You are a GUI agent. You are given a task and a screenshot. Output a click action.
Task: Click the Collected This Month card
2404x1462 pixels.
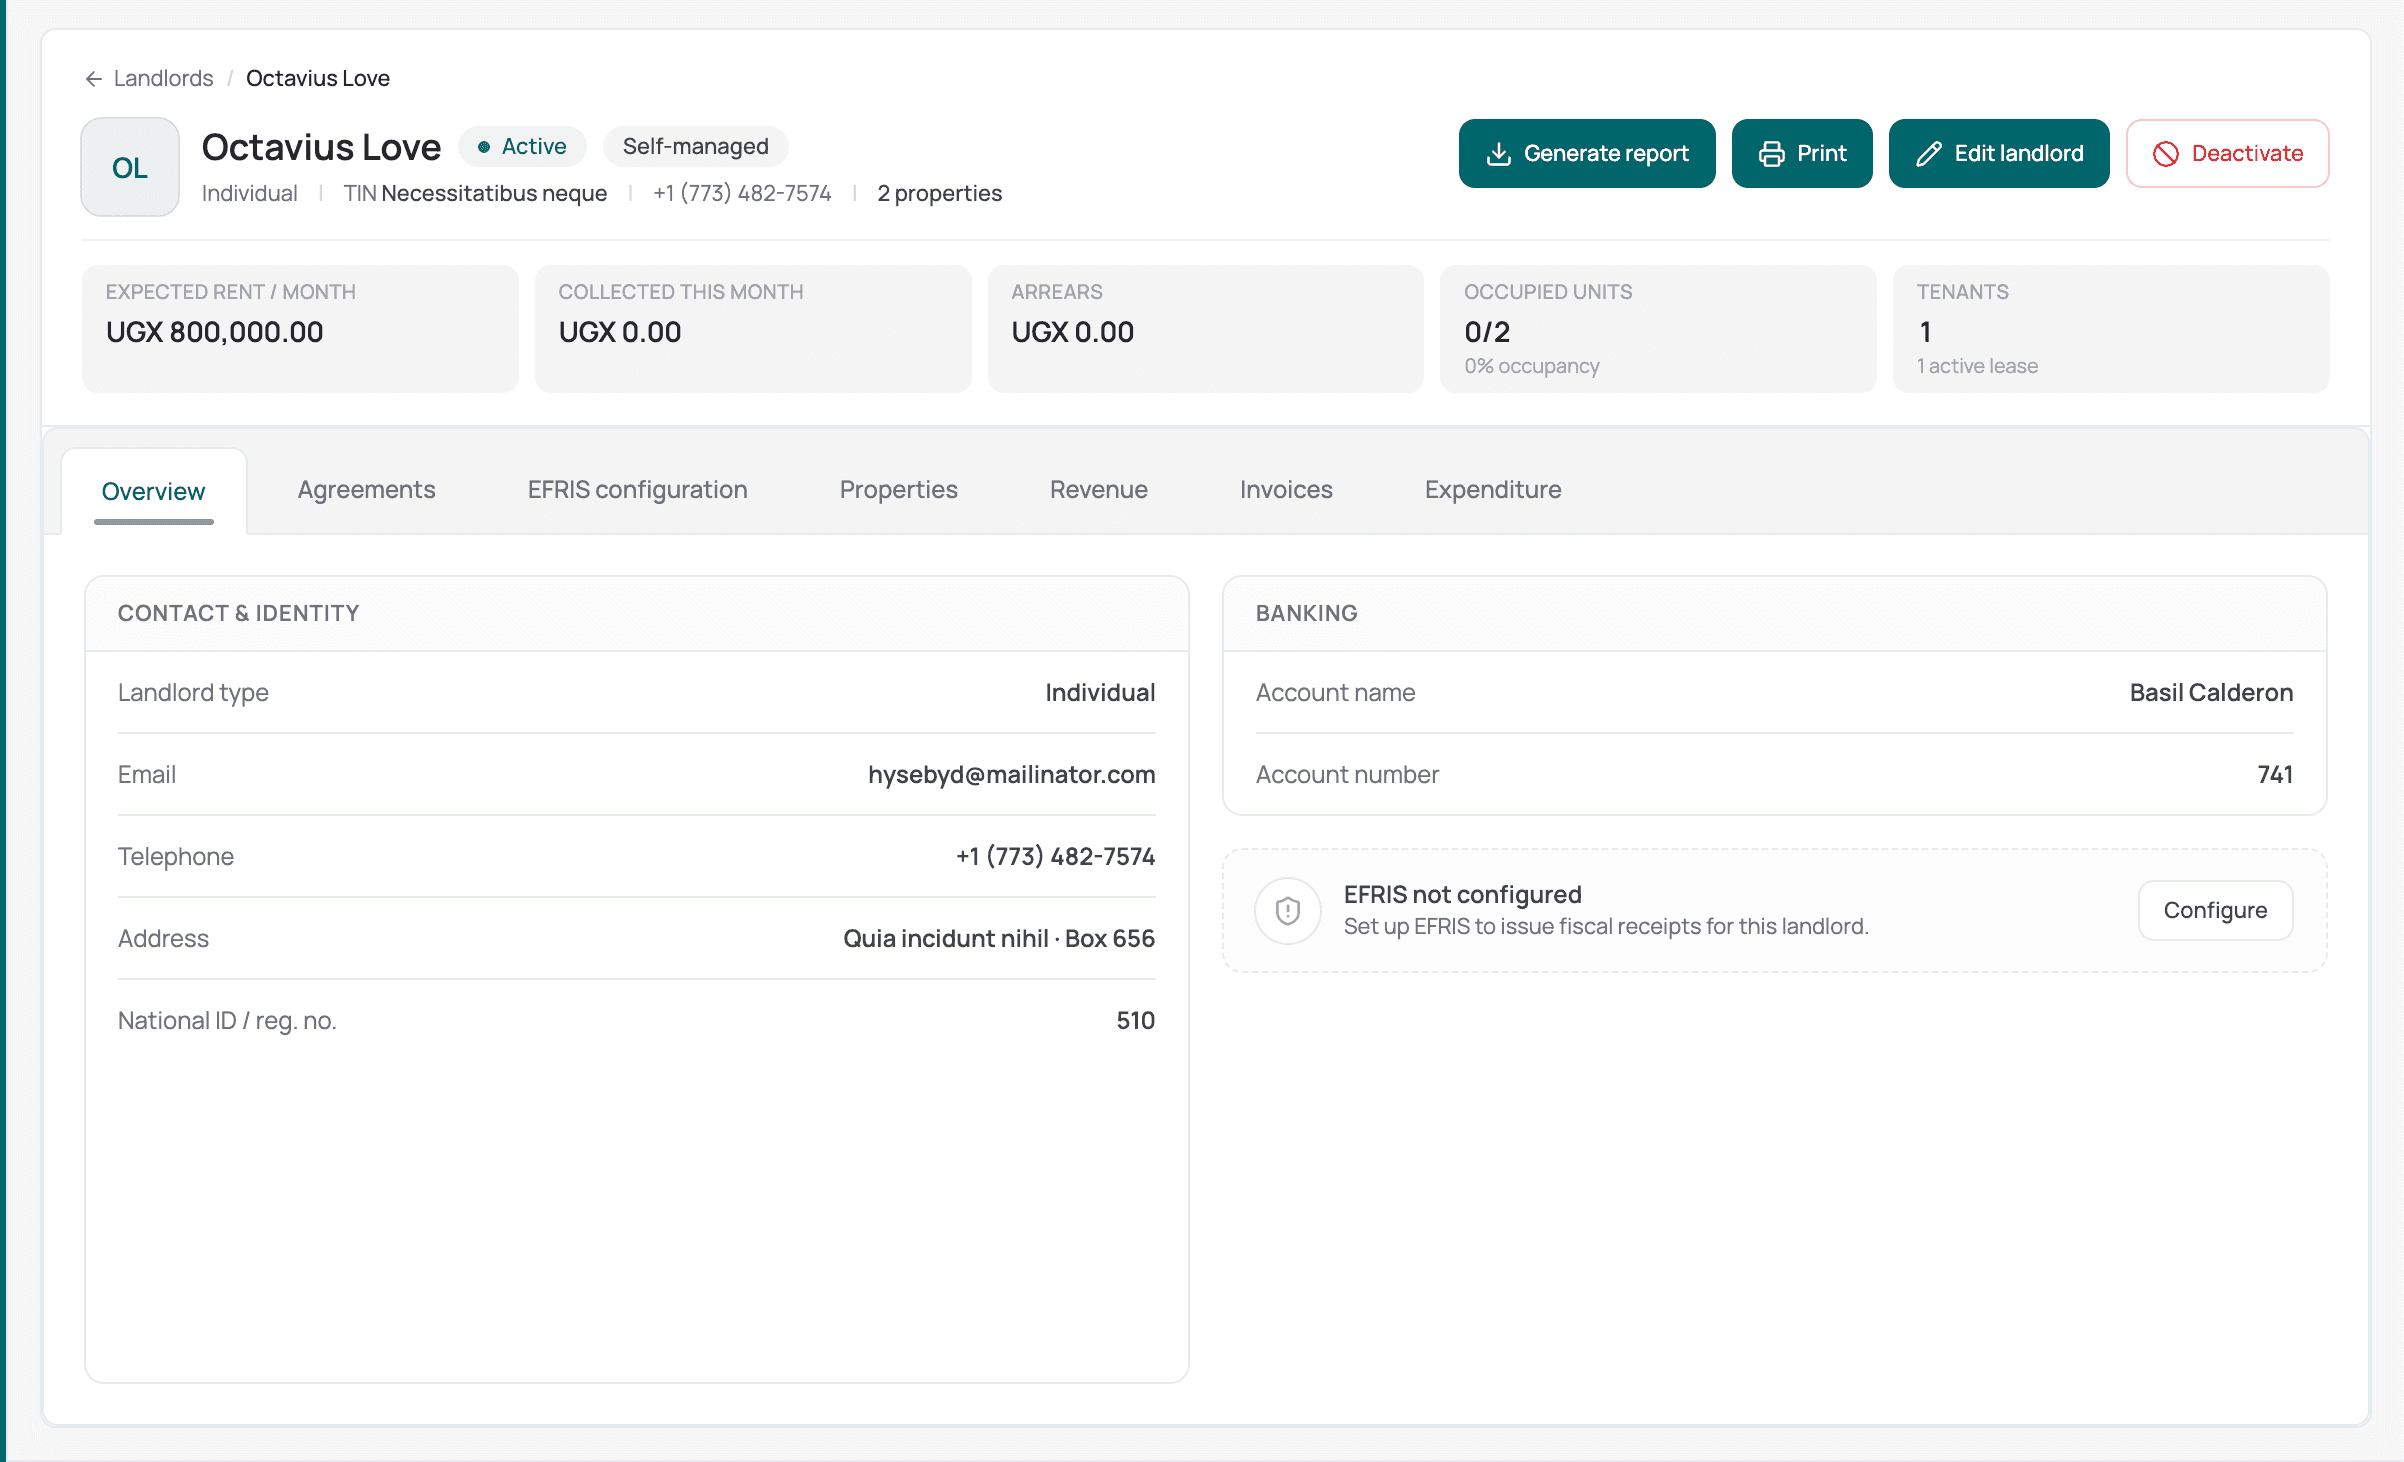click(x=753, y=329)
